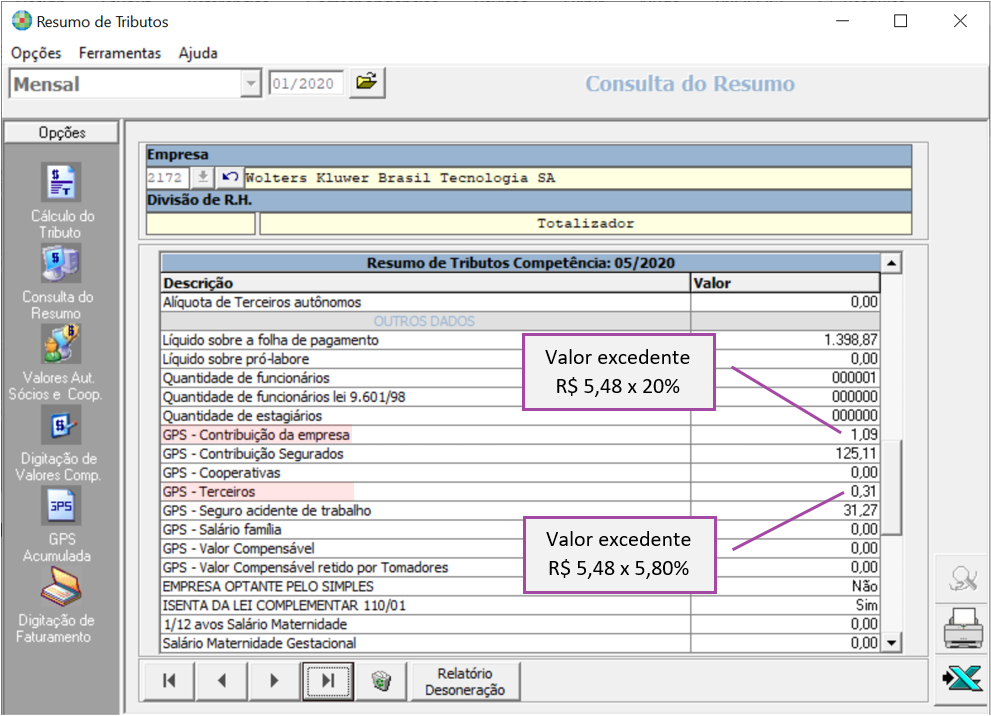This screenshot has height=716, width=991.
Task: Click the table vertical scrollbar thumb
Action: (x=891, y=487)
